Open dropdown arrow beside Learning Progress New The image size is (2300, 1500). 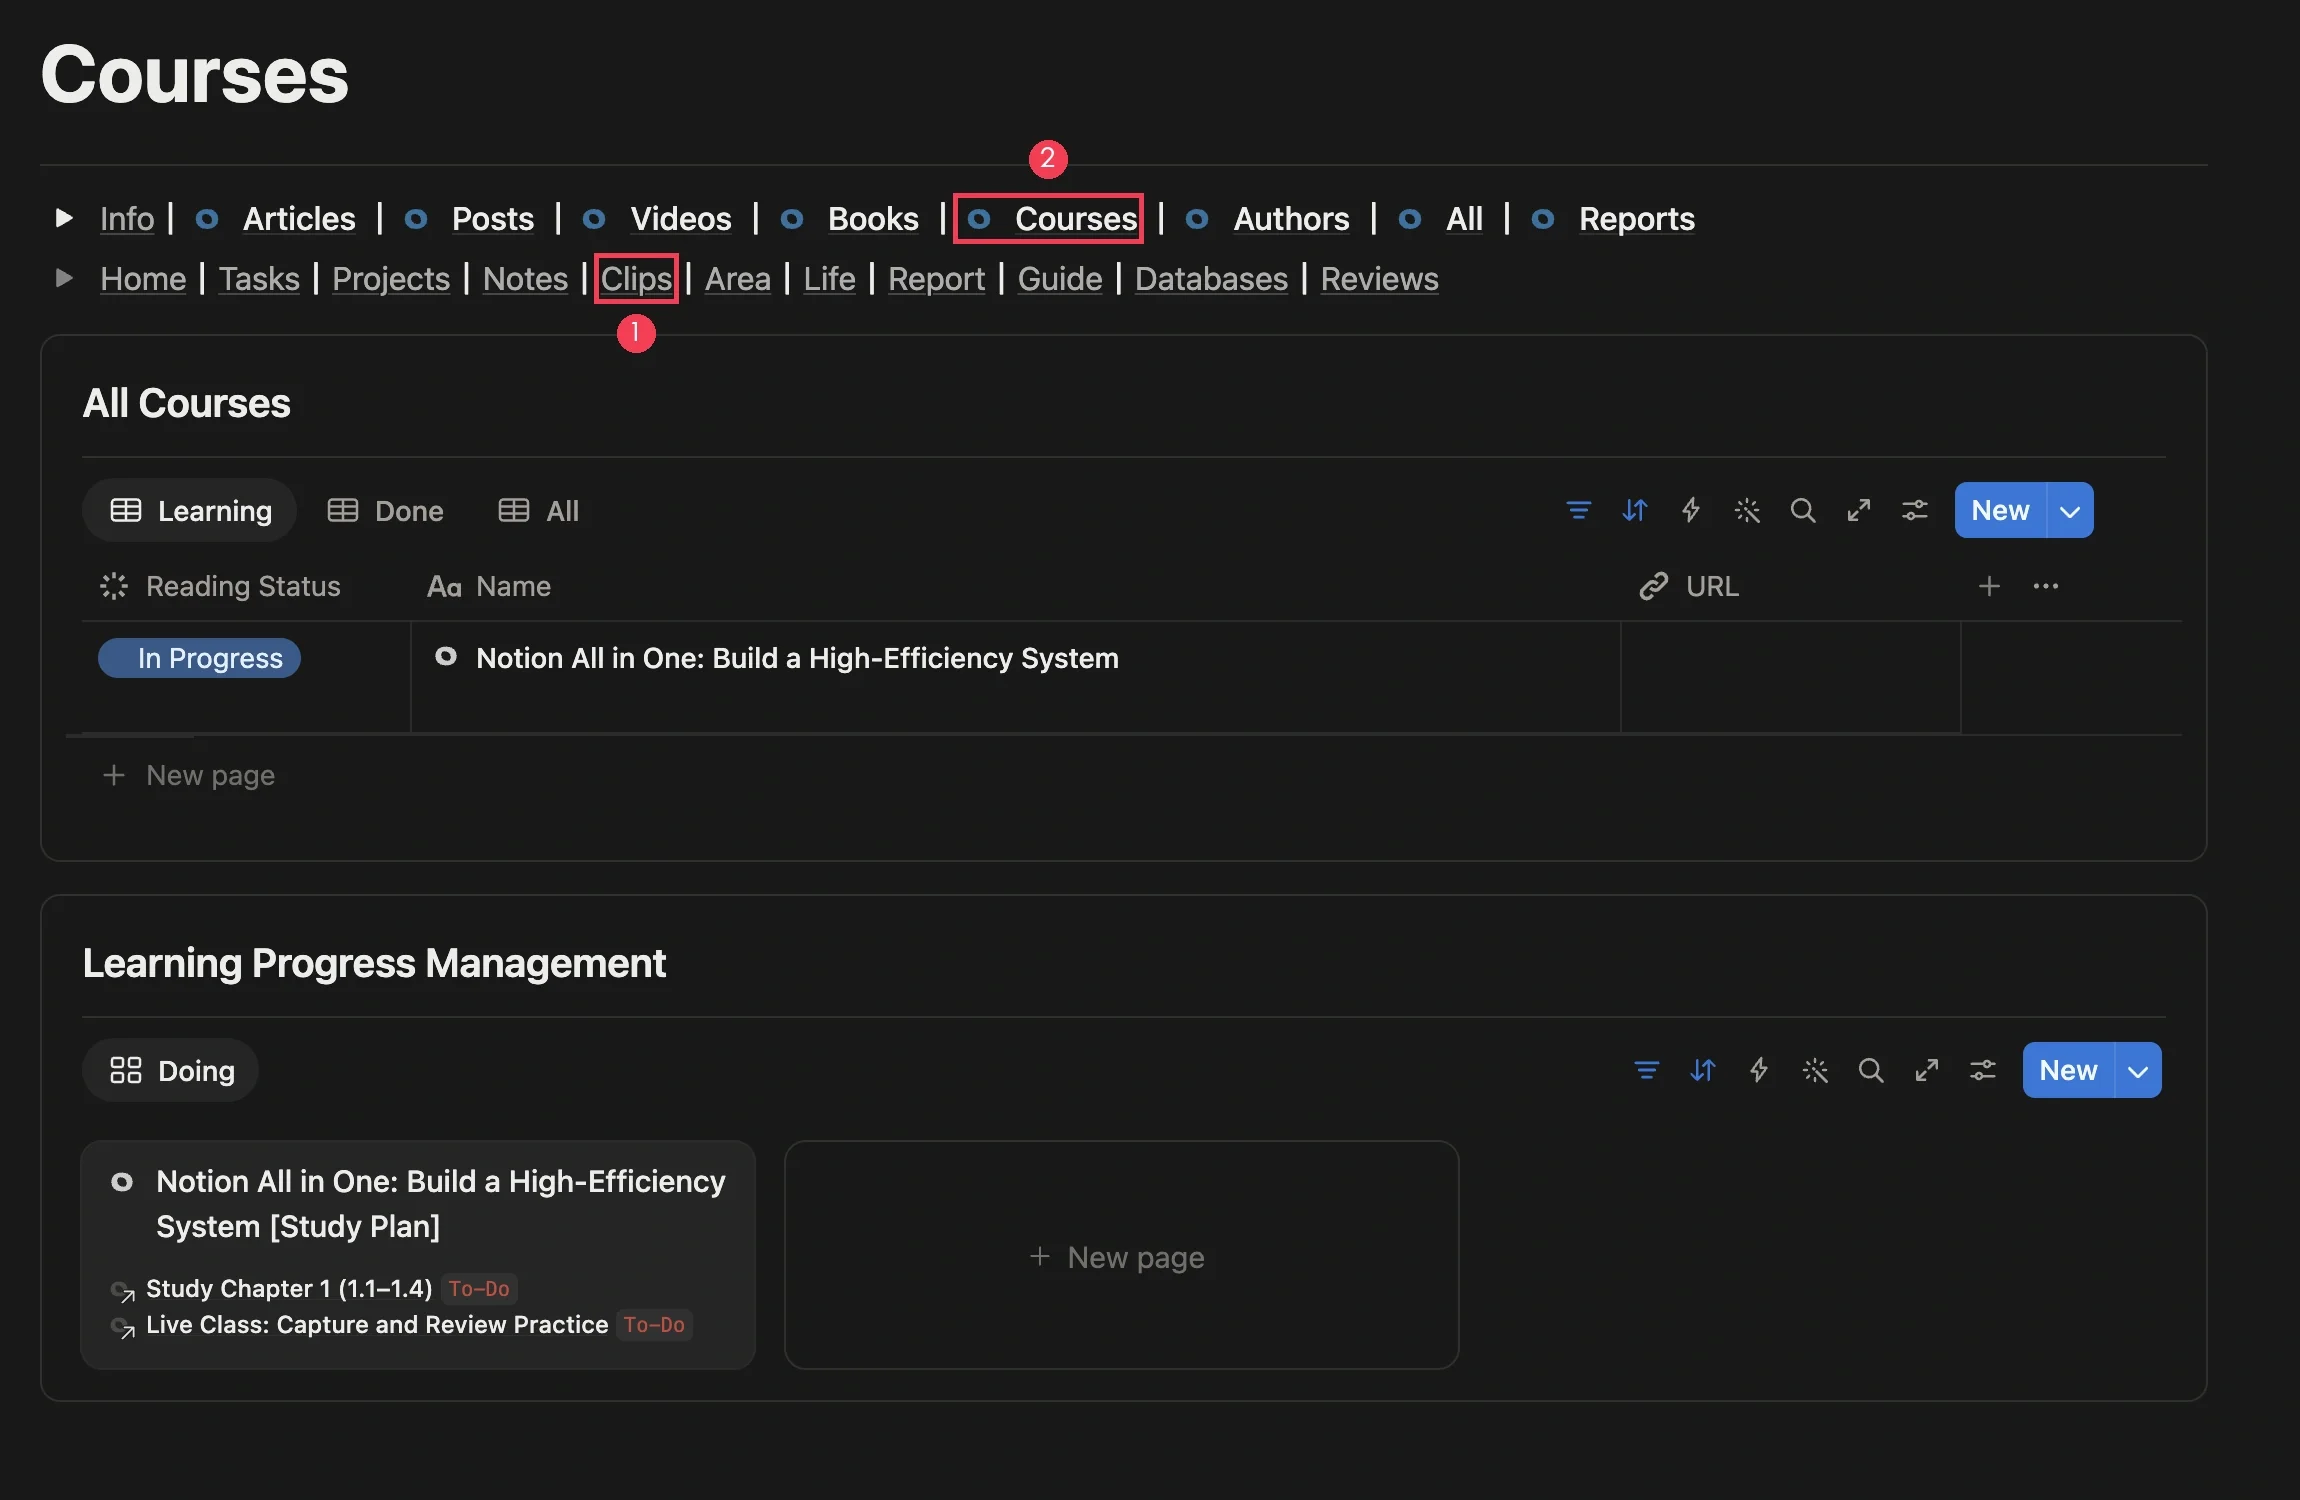2138,1071
